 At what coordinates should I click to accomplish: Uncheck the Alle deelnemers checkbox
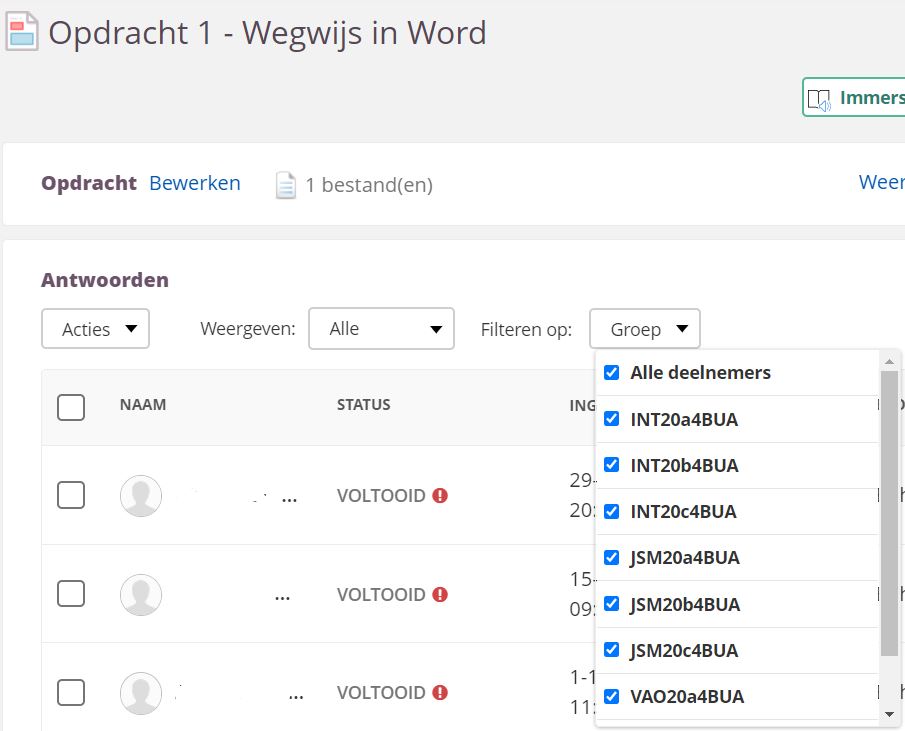pyautogui.click(x=612, y=373)
